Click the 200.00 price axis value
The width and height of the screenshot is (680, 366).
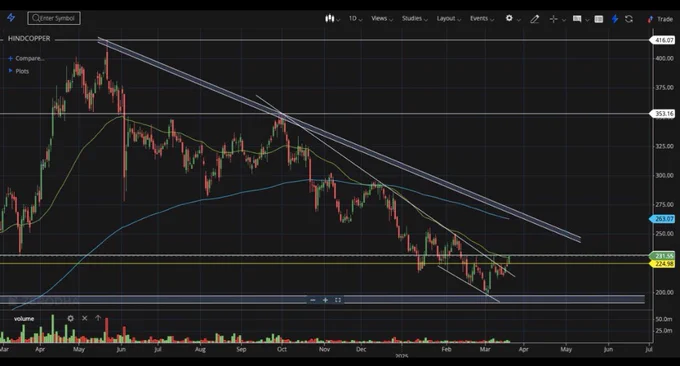point(664,292)
